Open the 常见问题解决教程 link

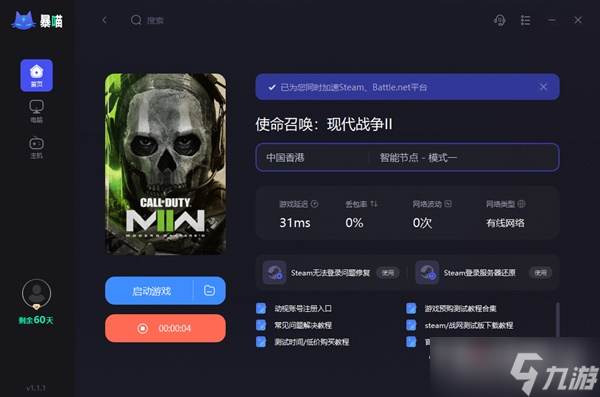(x=303, y=325)
